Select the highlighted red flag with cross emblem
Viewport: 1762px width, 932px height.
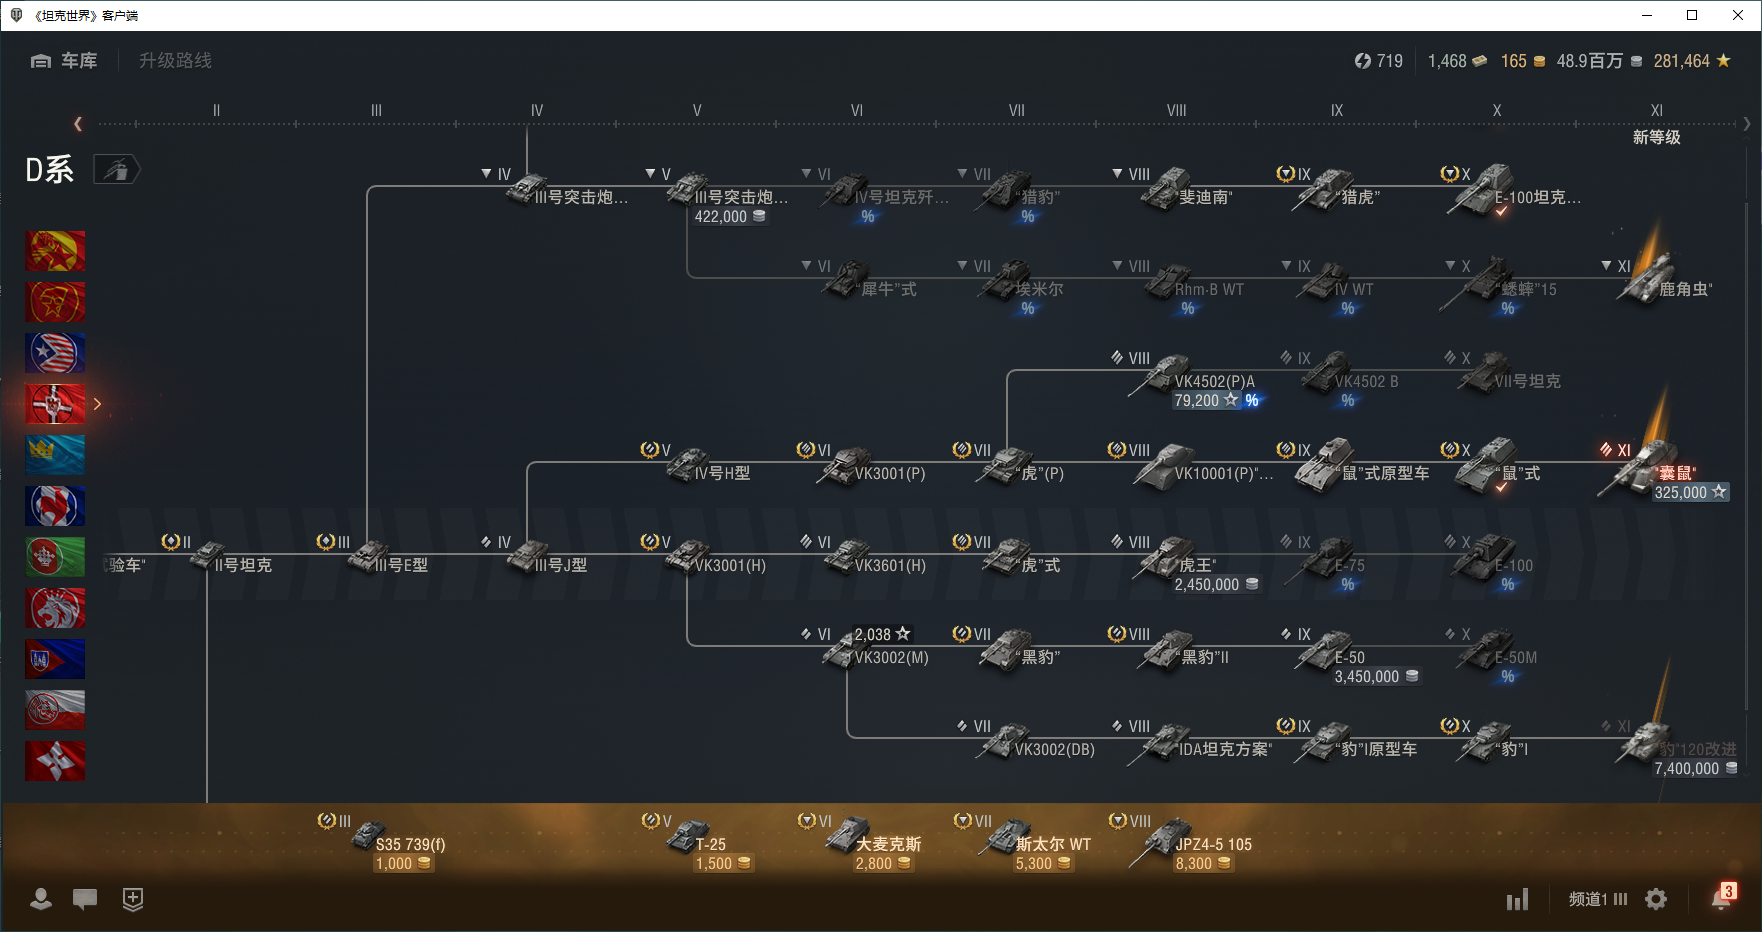point(55,404)
